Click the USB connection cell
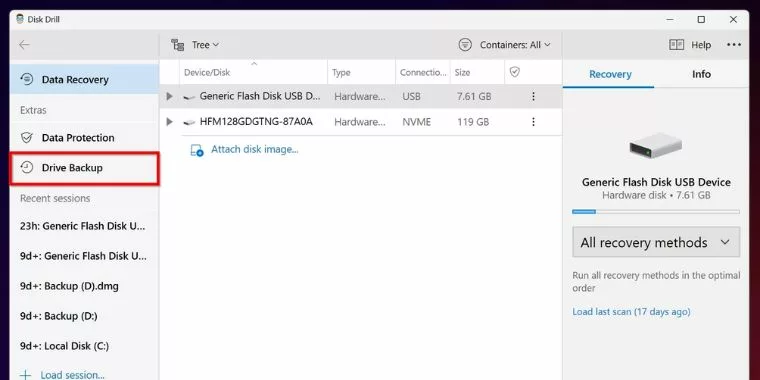 click(x=411, y=96)
